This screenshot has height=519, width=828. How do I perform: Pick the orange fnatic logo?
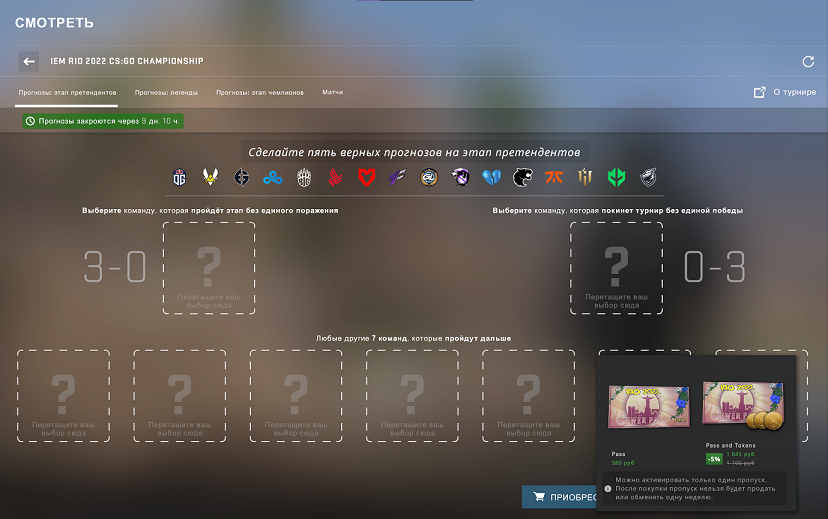pos(554,177)
